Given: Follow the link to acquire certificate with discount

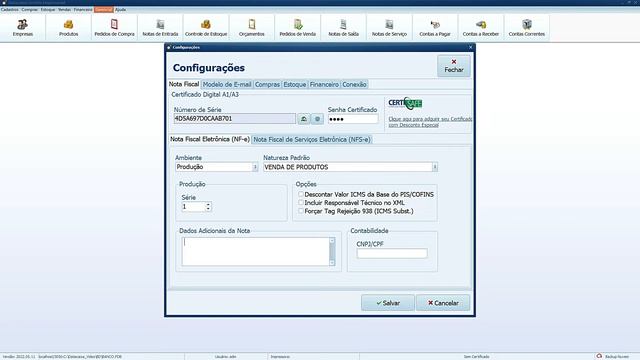Looking at the screenshot, I should coord(430,122).
